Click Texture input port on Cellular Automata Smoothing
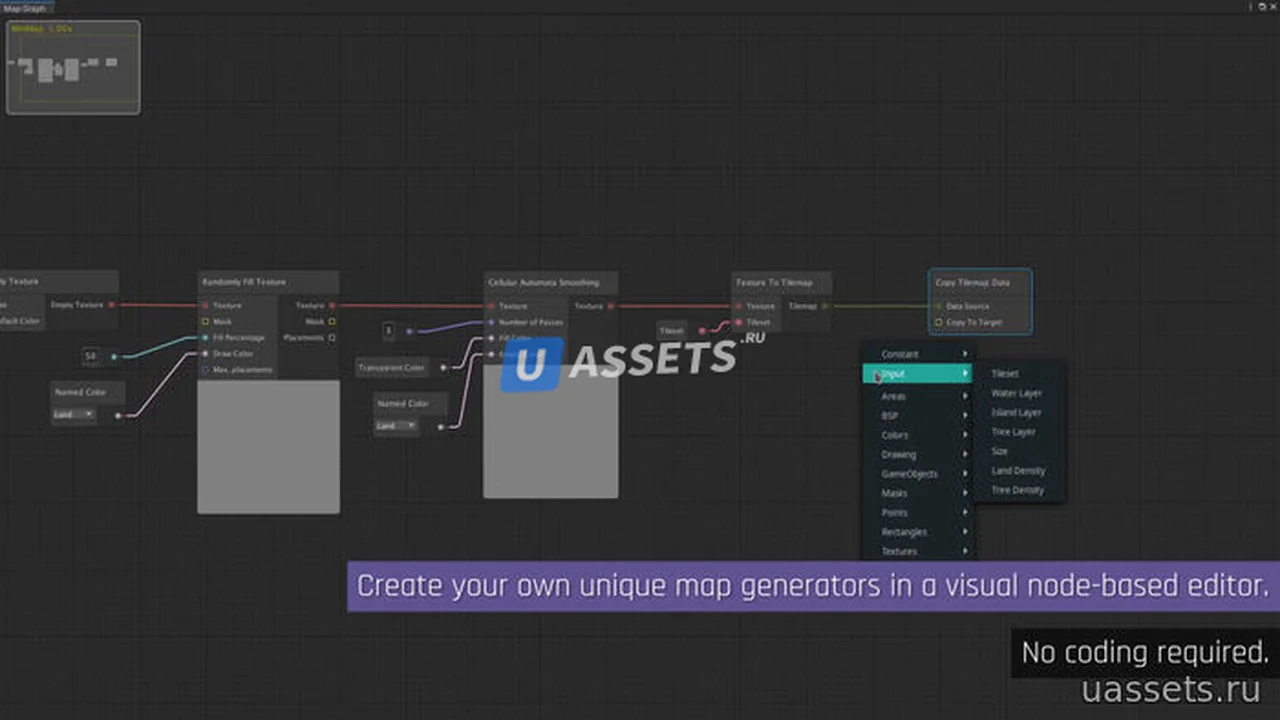 coord(491,306)
